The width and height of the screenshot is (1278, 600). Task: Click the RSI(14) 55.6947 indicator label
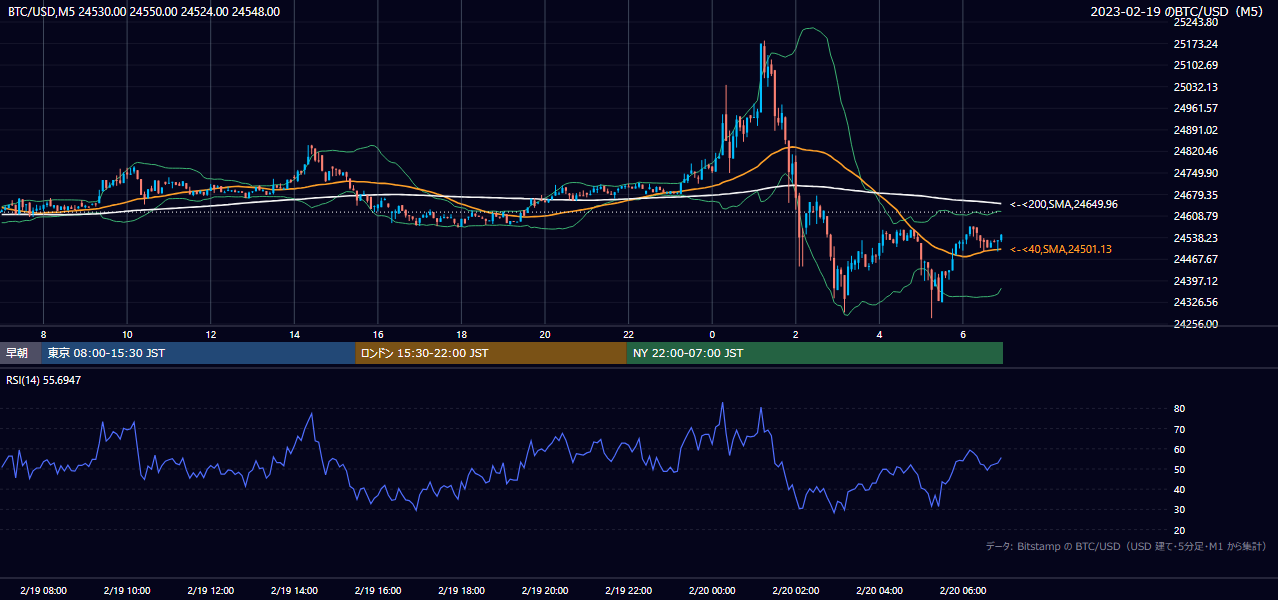(x=44, y=380)
